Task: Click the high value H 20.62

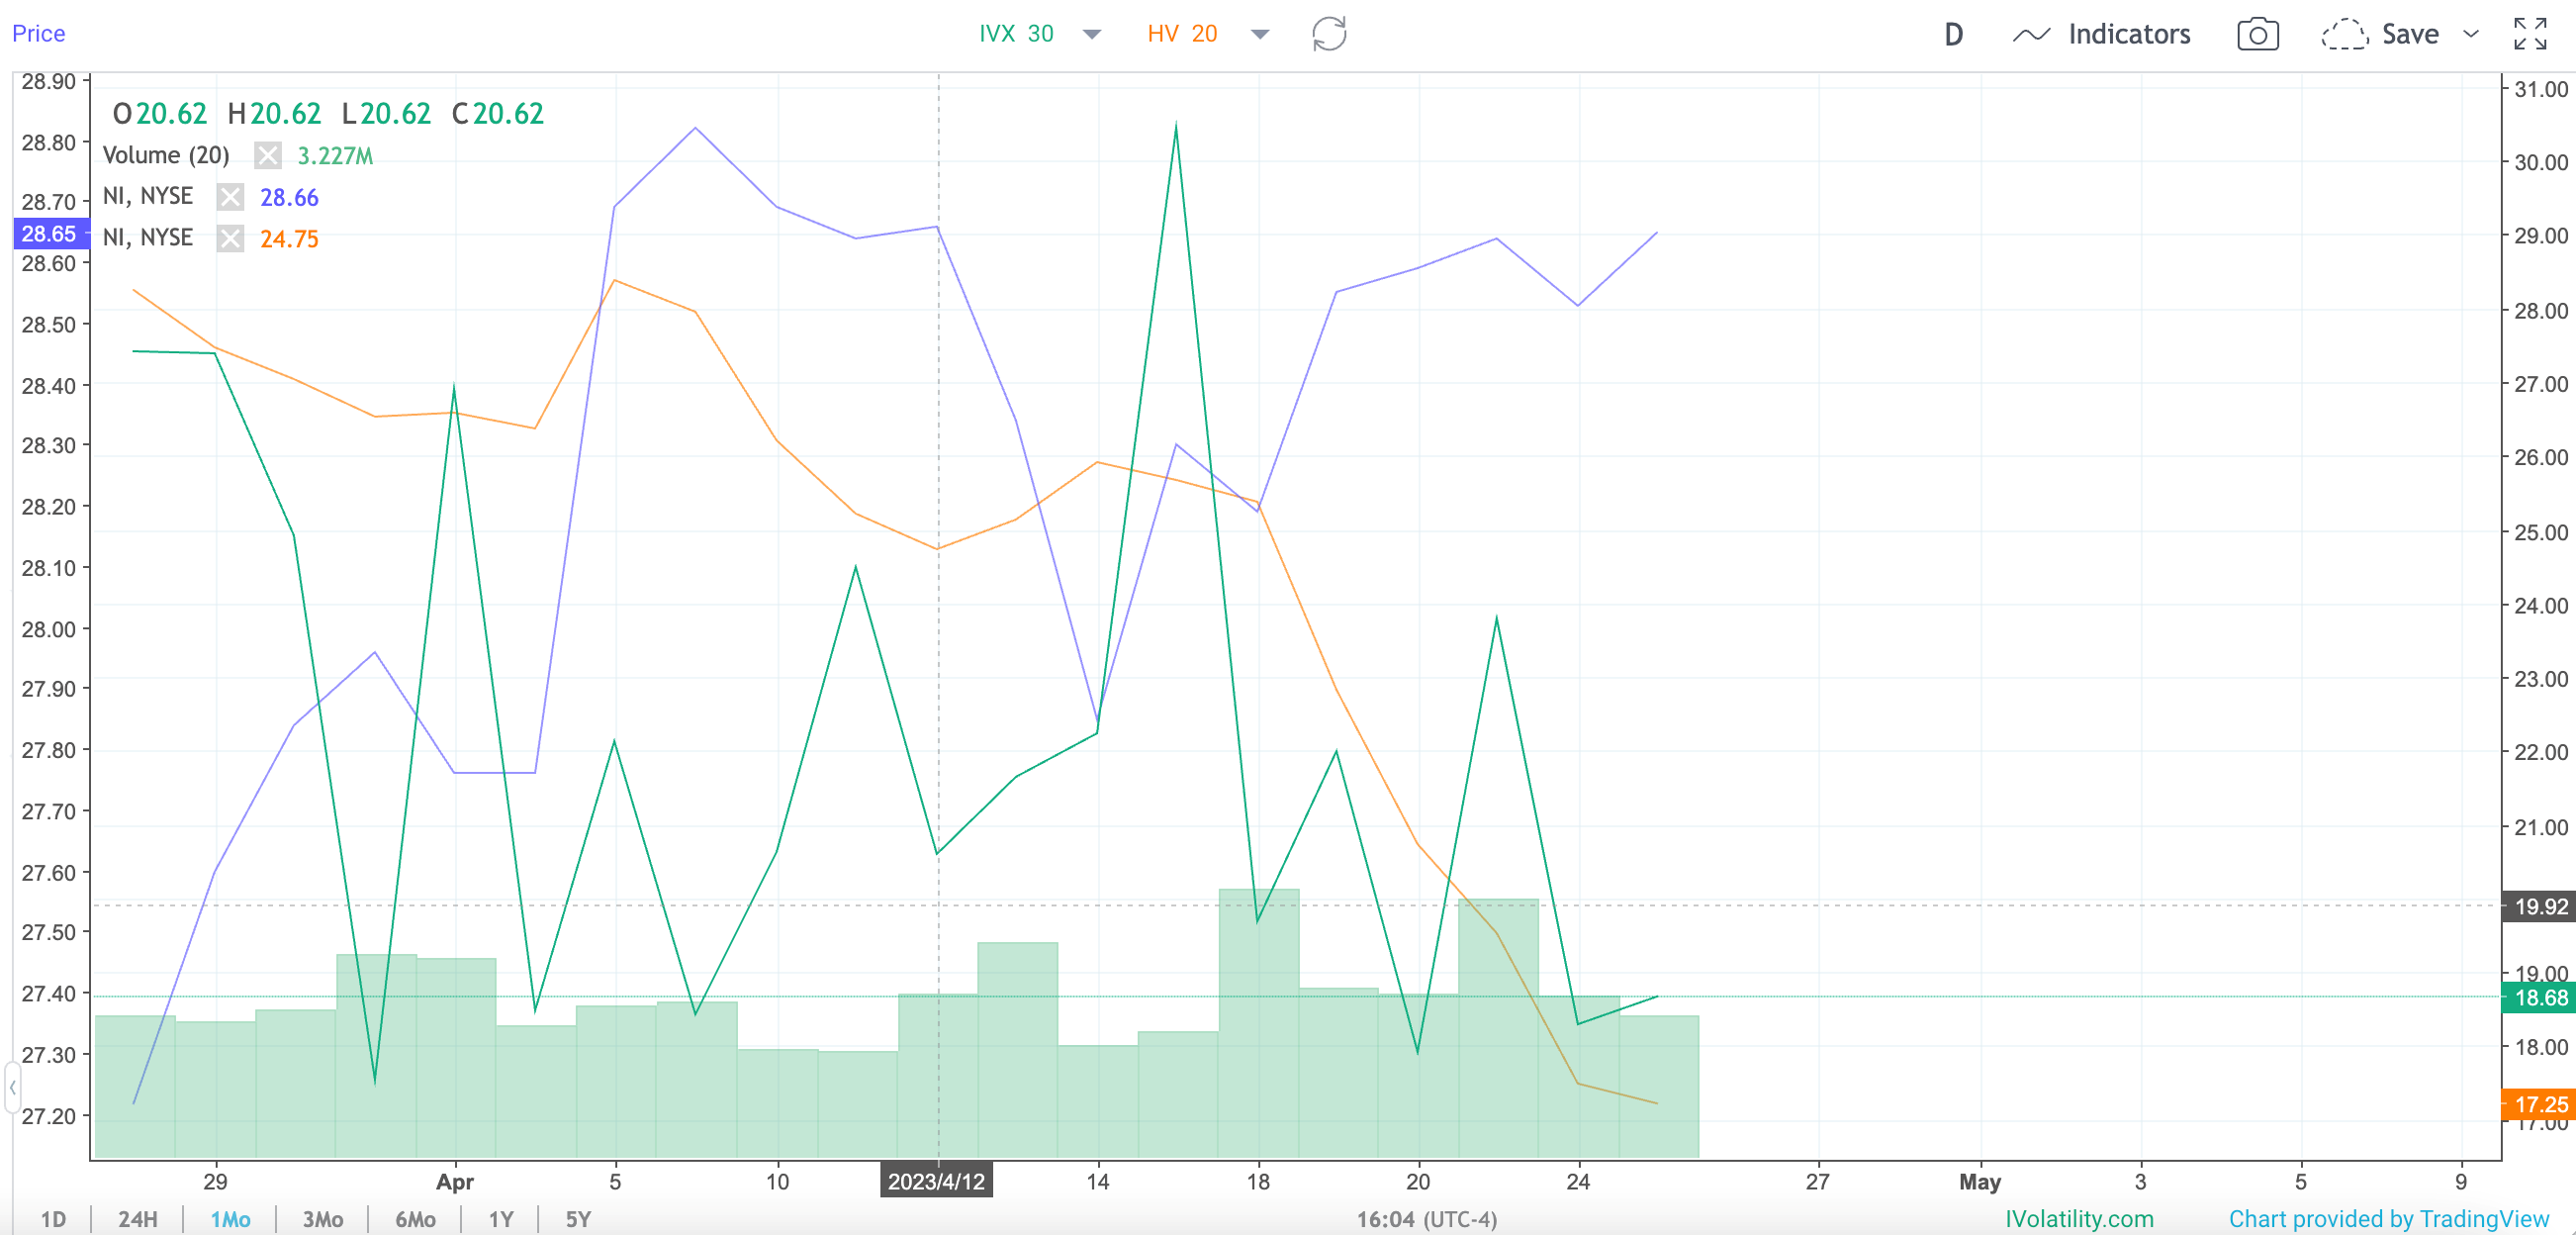Action: pos(275,113)
